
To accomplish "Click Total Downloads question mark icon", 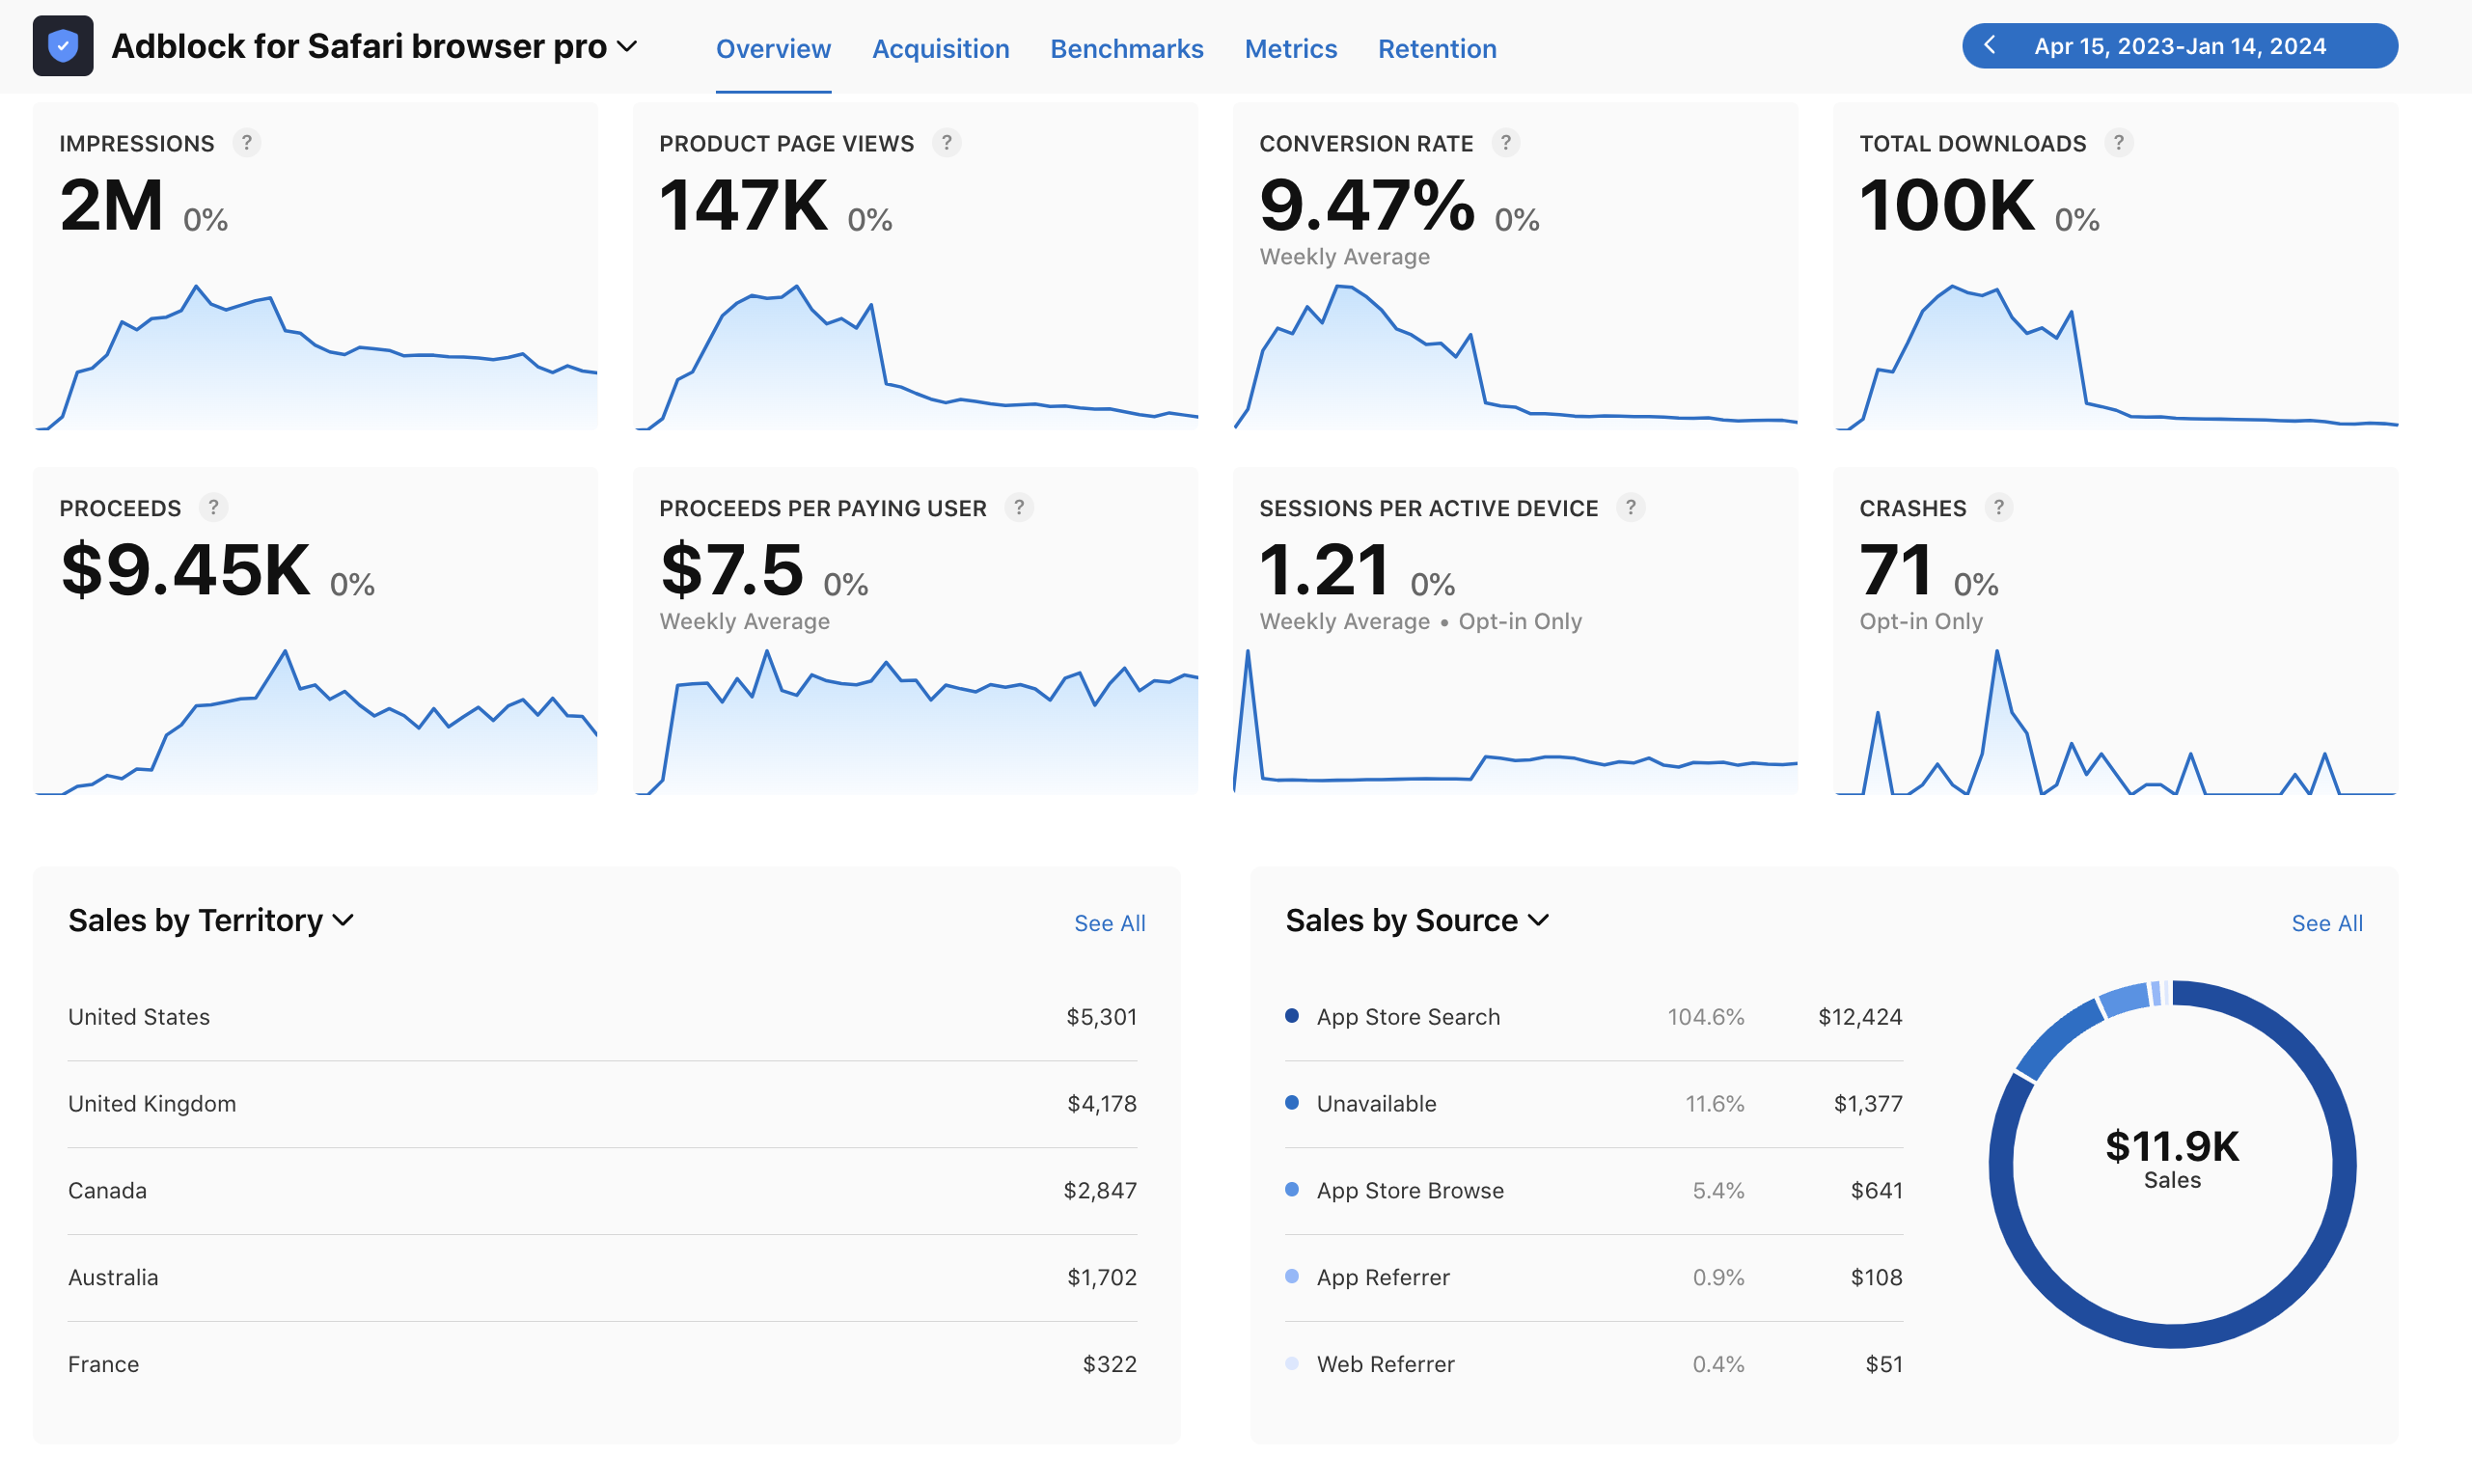I will [x=2118, y=143].
